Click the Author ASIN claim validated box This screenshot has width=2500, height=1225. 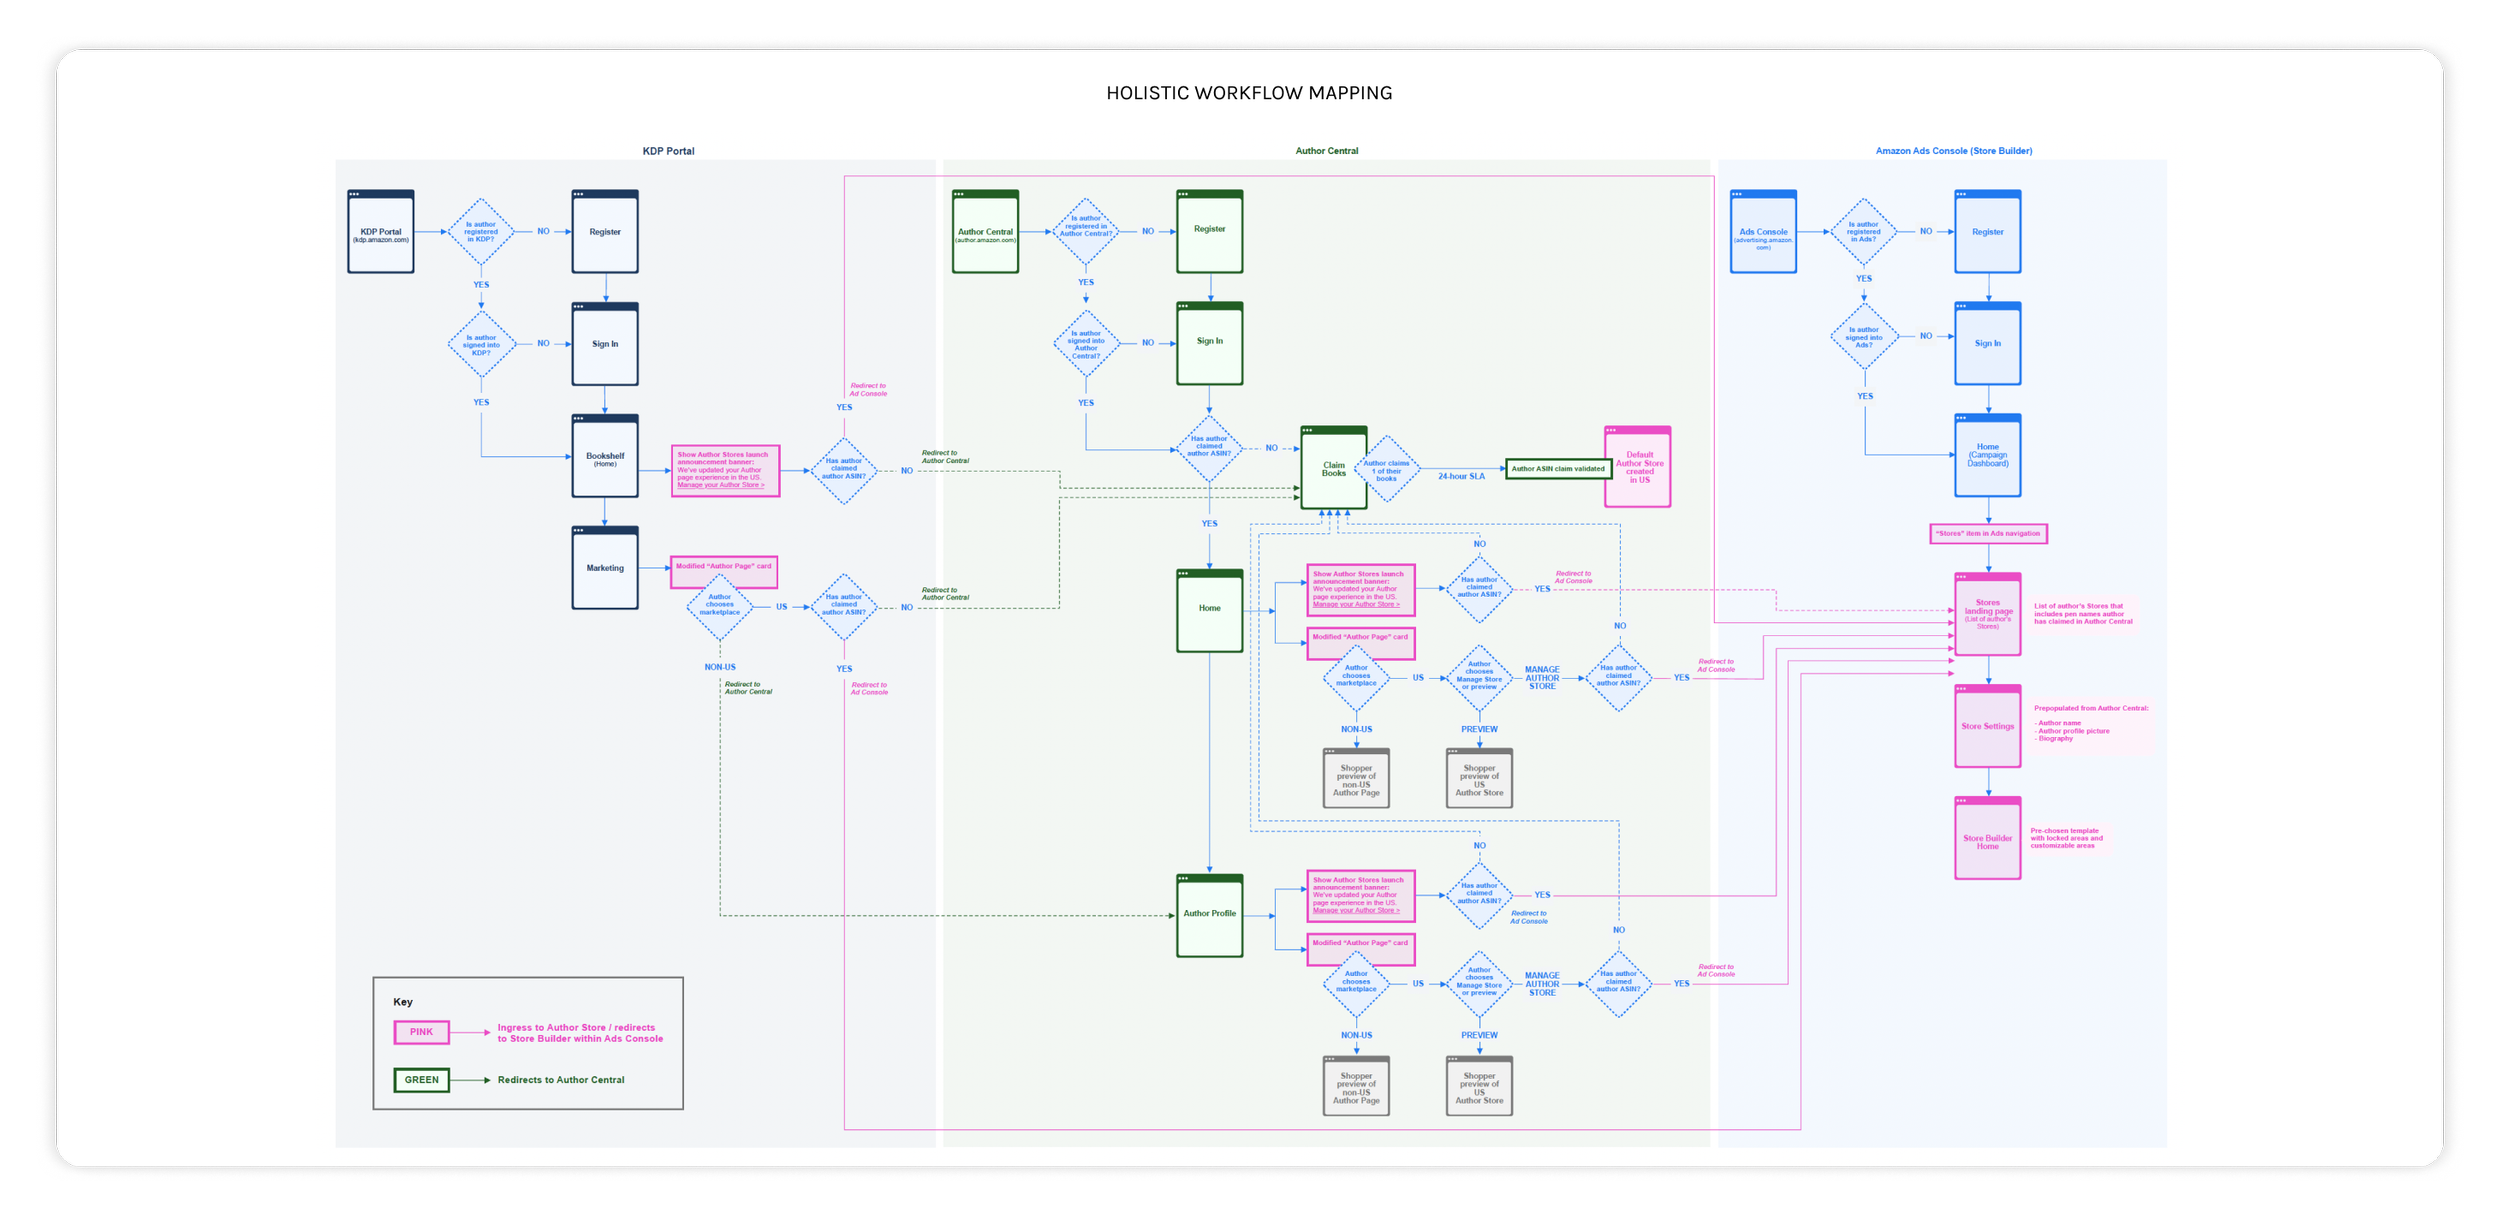pos(1558,468)
